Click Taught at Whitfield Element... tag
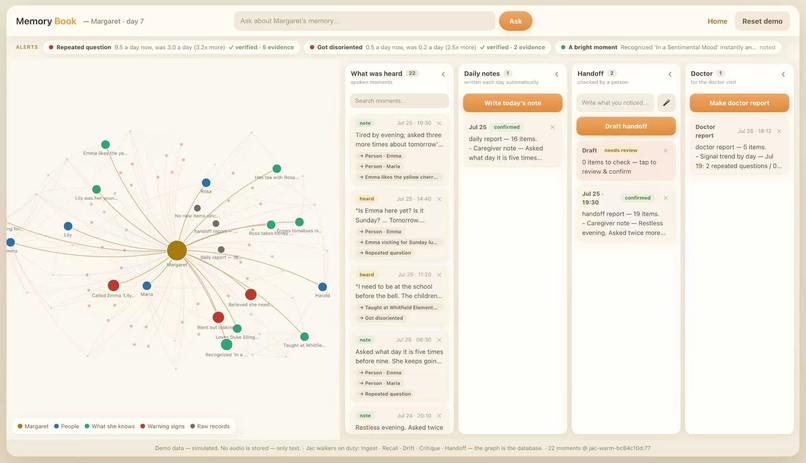This screenshot has height=463, width=806. click(398, 307)
